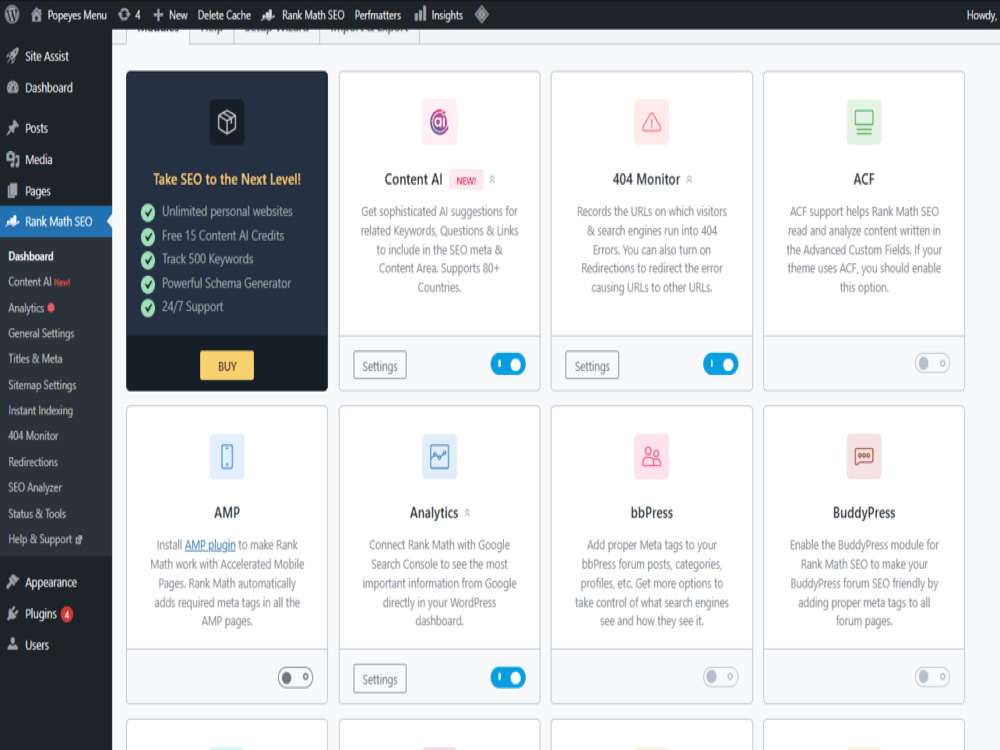This screenshot has width=1000, height=750.
Task: Click the chevron beside the Content AI title
Action: pos(492,180)
